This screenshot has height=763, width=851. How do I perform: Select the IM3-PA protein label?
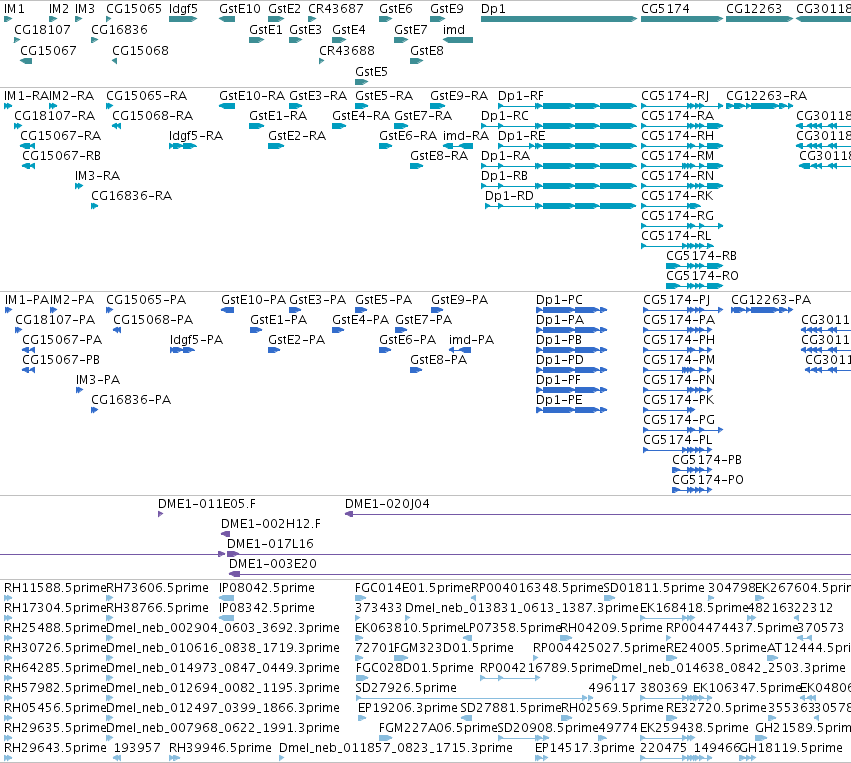[x=98, y=380]
